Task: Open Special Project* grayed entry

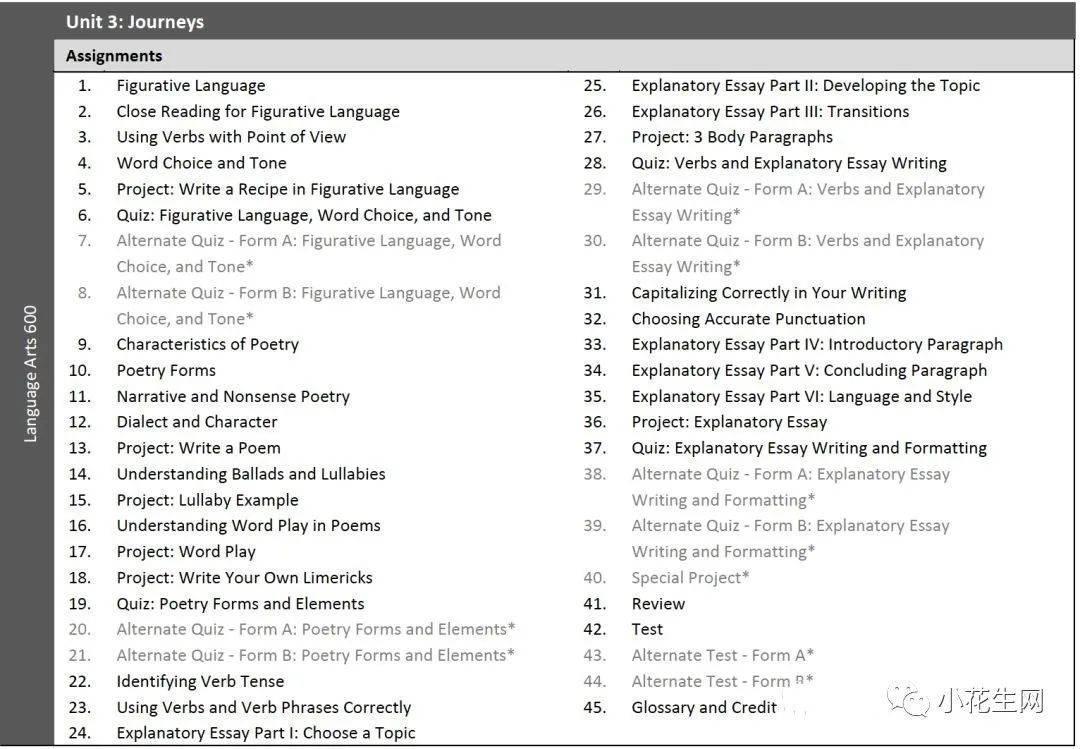Action: (x=690, y=577)
